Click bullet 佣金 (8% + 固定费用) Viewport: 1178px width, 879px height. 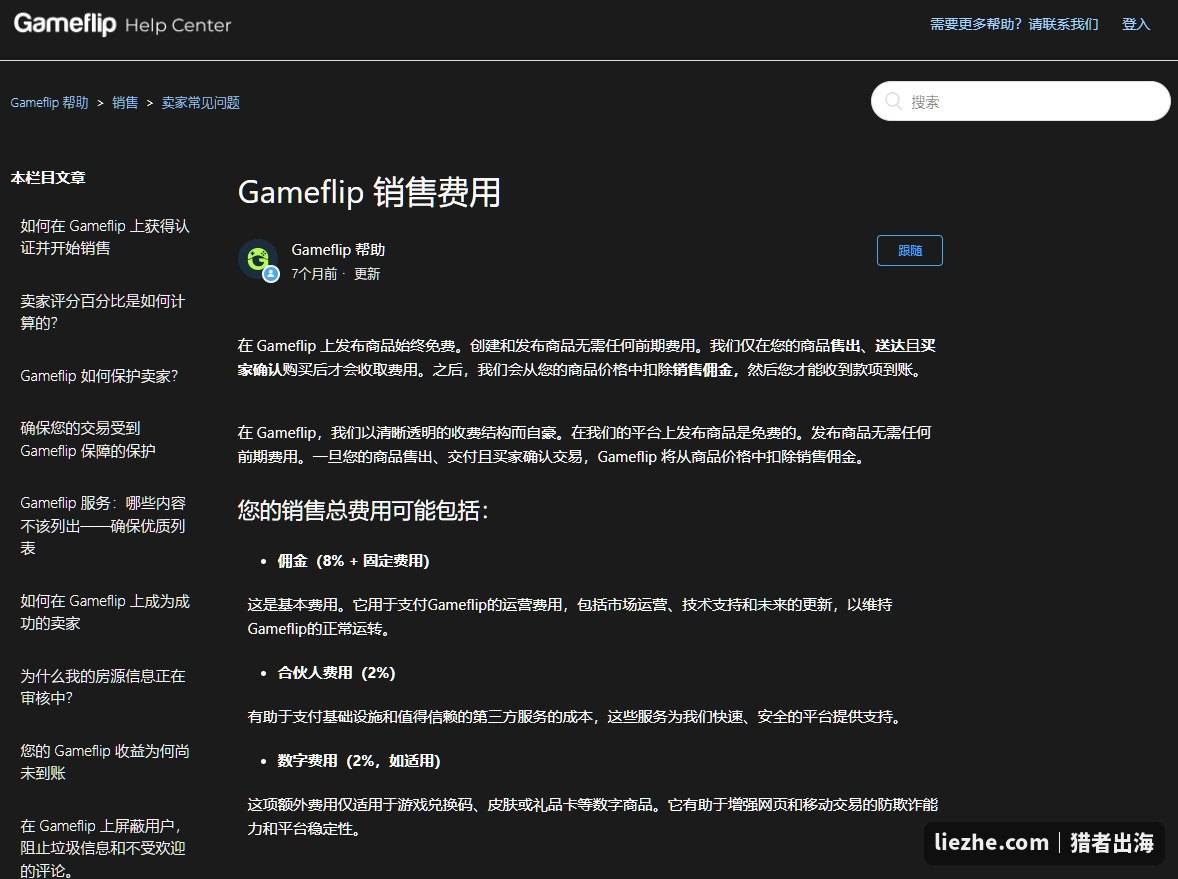coord(353,560)
